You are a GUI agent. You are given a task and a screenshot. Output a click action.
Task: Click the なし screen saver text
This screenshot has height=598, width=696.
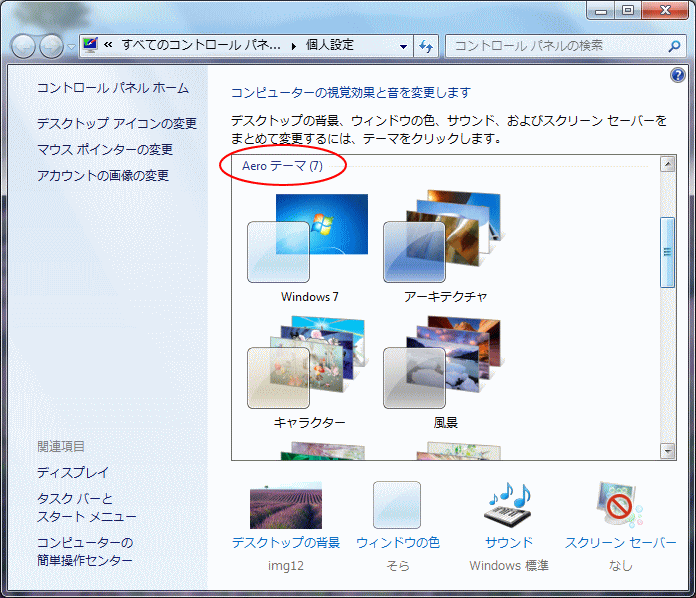[x=621, y=566]
